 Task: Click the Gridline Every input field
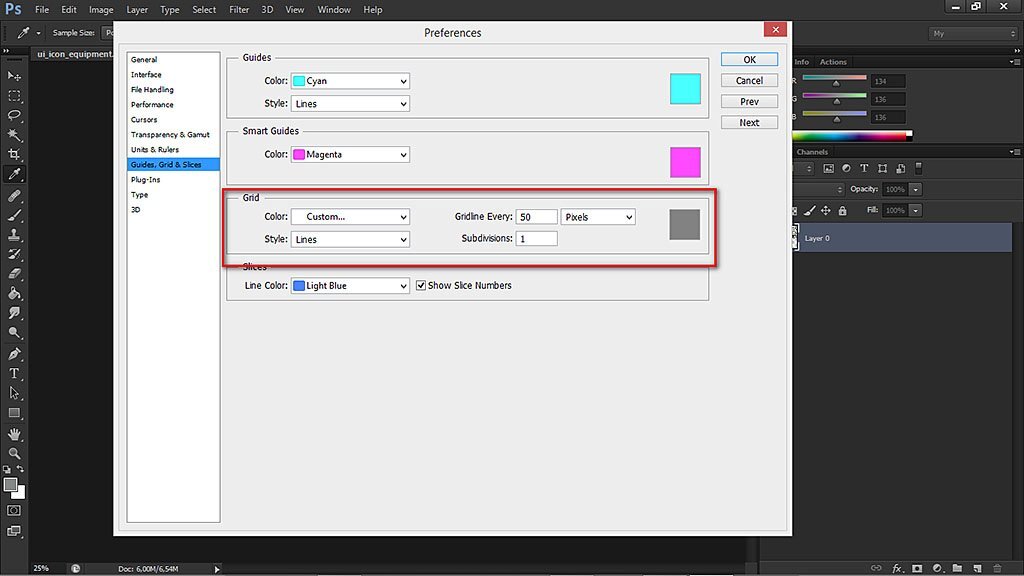coord(537,217)
